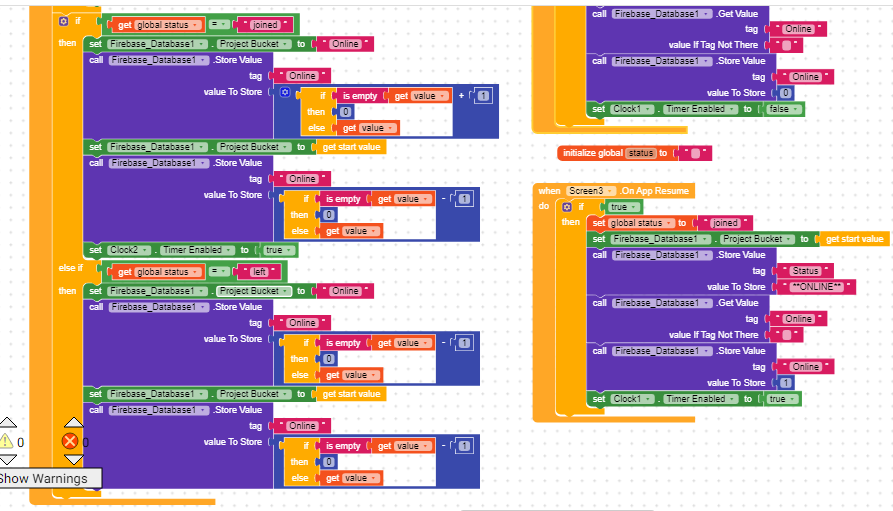Open 'false' dropdown in Clock1 Timer Enabled block
The width and height of the screenshot is (893, 511).
point(784,109)
